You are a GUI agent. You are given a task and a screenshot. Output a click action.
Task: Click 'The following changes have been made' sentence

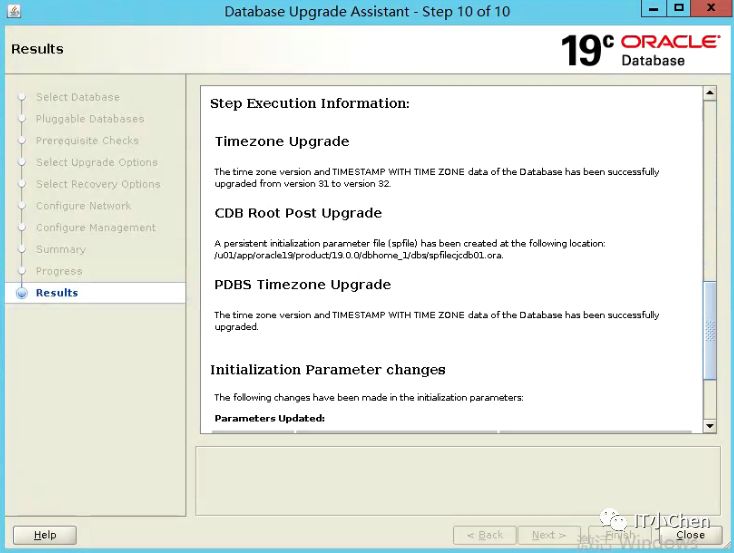coord(369,398)
